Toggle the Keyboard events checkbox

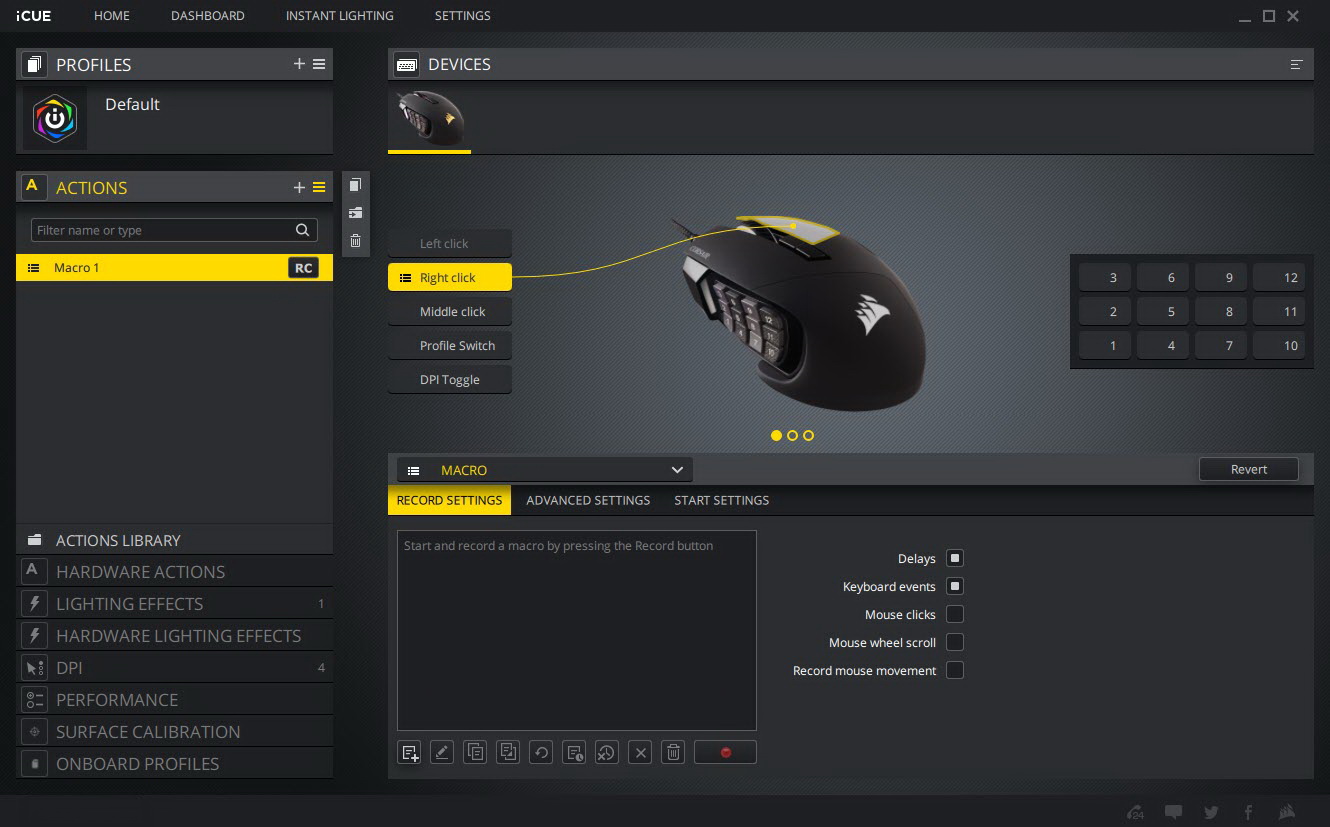tap(955, 586)
